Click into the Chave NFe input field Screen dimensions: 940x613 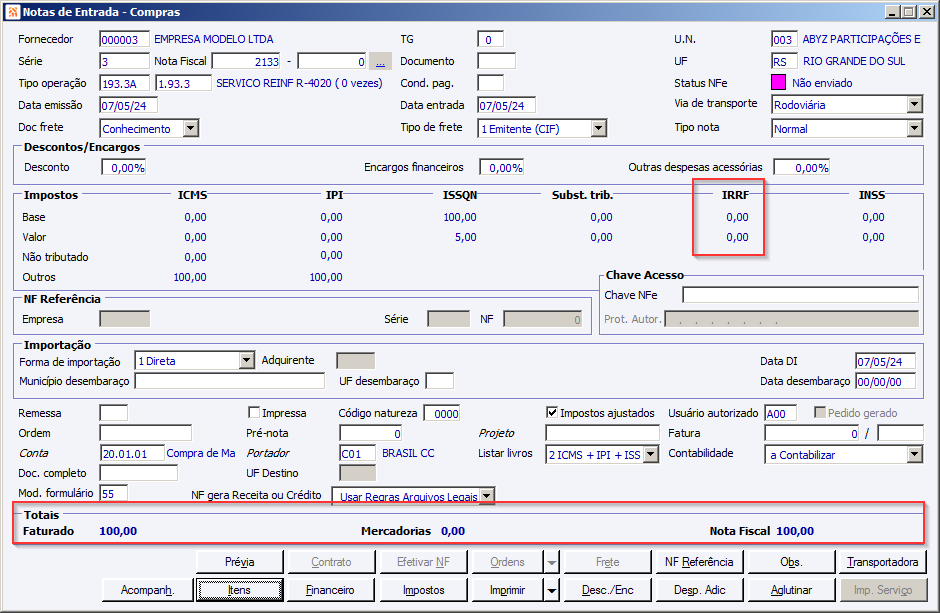pyautogui.click(x=800, y=295)
